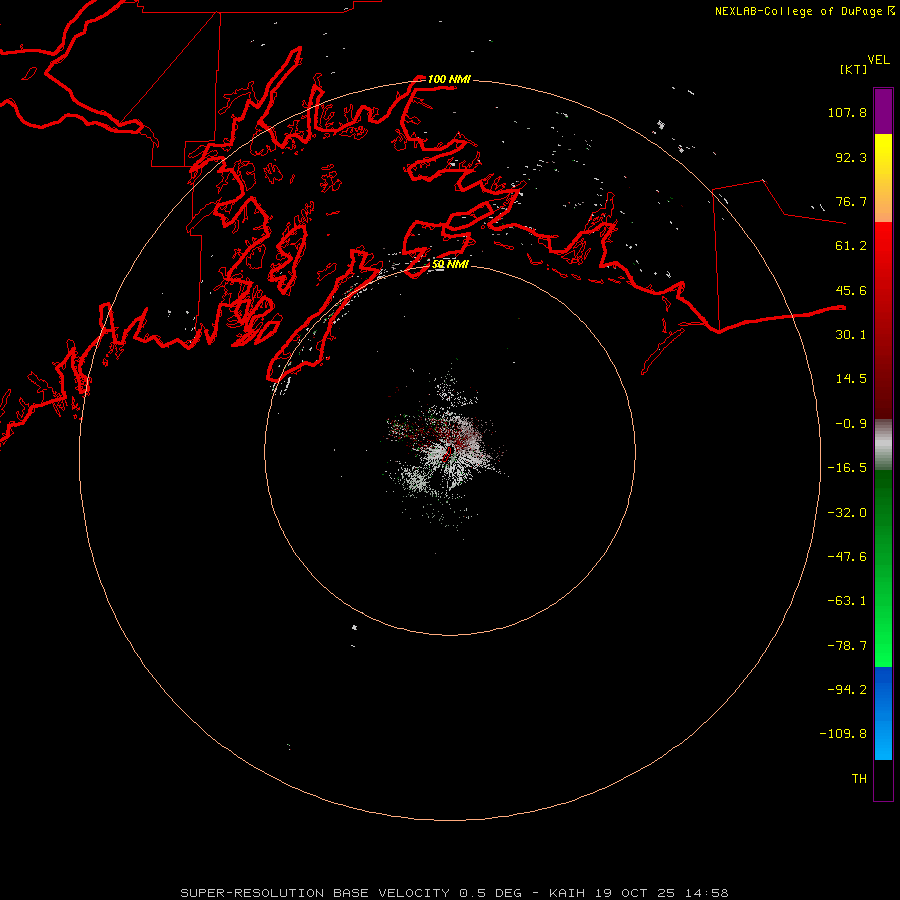Click the 45.6 velocity scale value

coord(851,290)
